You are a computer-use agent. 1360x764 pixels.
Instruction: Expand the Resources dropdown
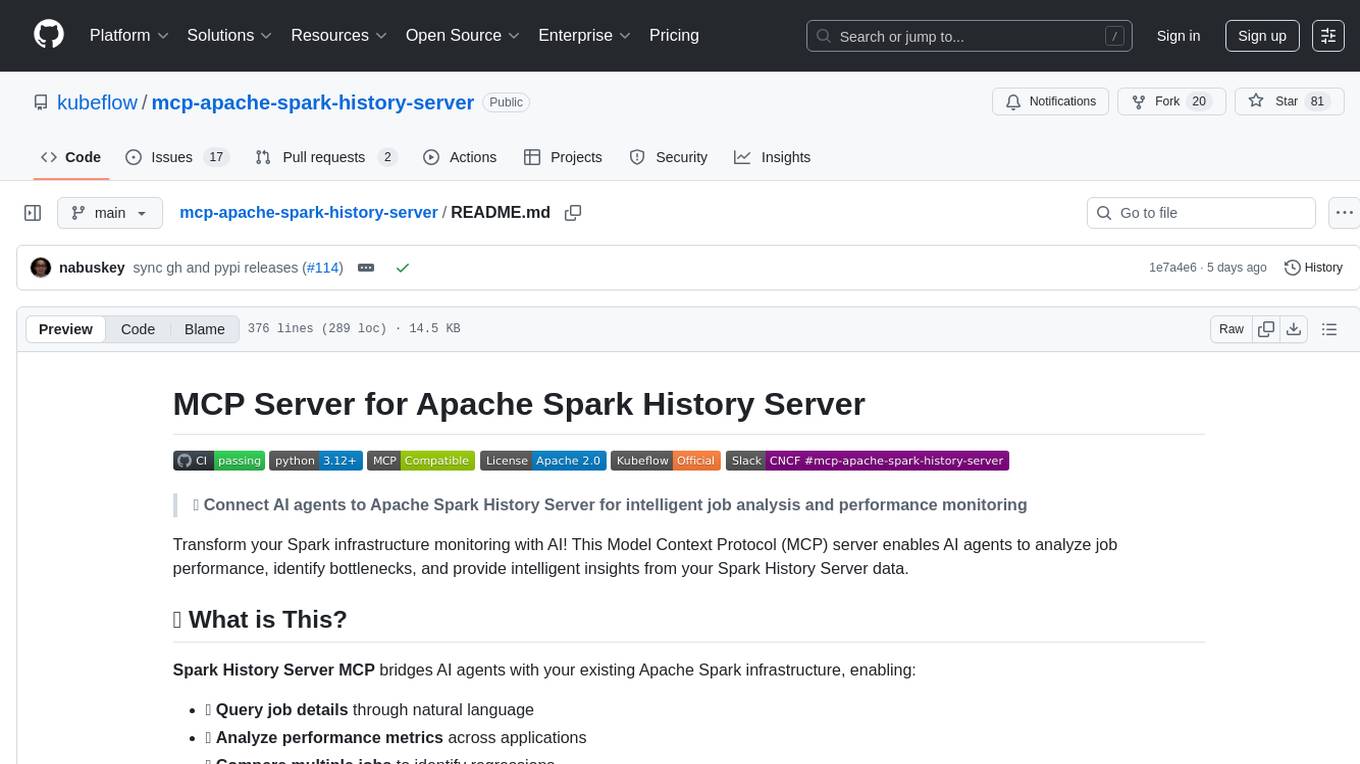(x=339, y=36)
